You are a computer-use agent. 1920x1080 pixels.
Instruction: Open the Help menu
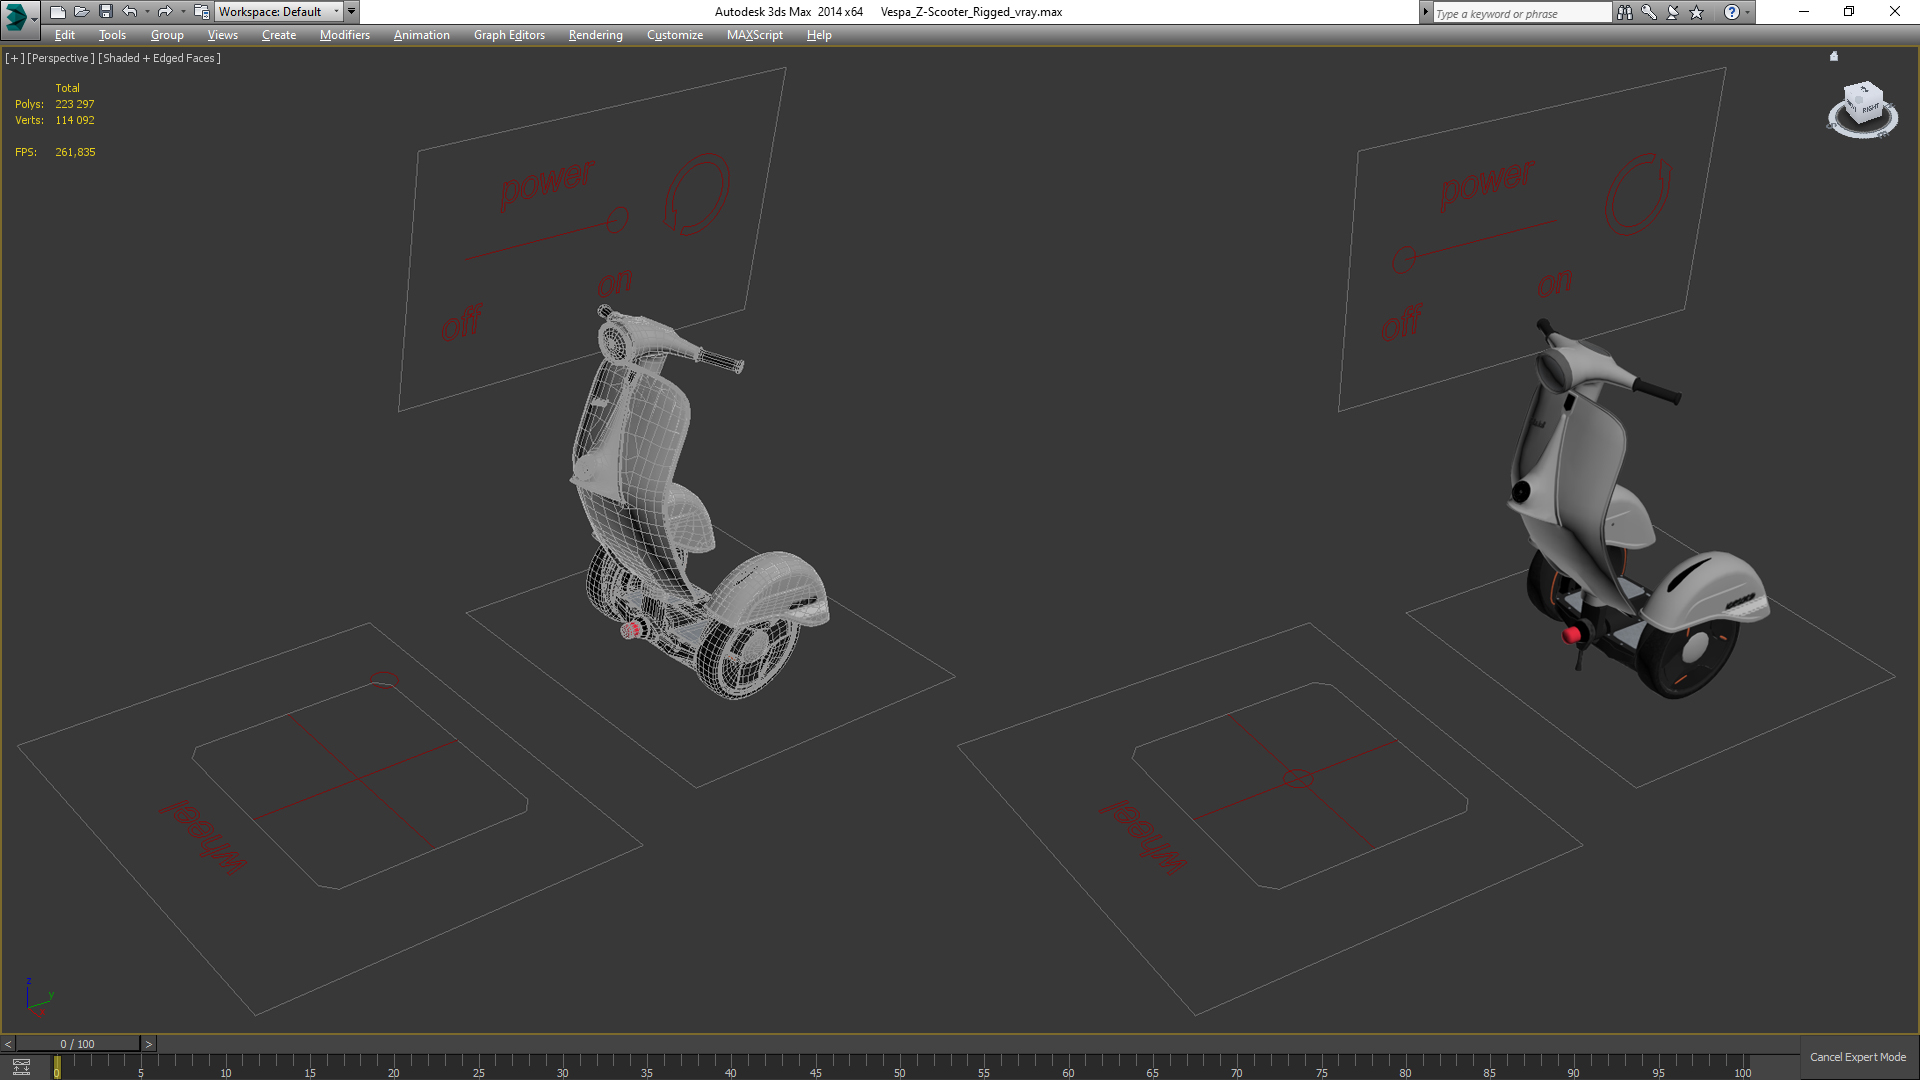click(x=819, y=35)
